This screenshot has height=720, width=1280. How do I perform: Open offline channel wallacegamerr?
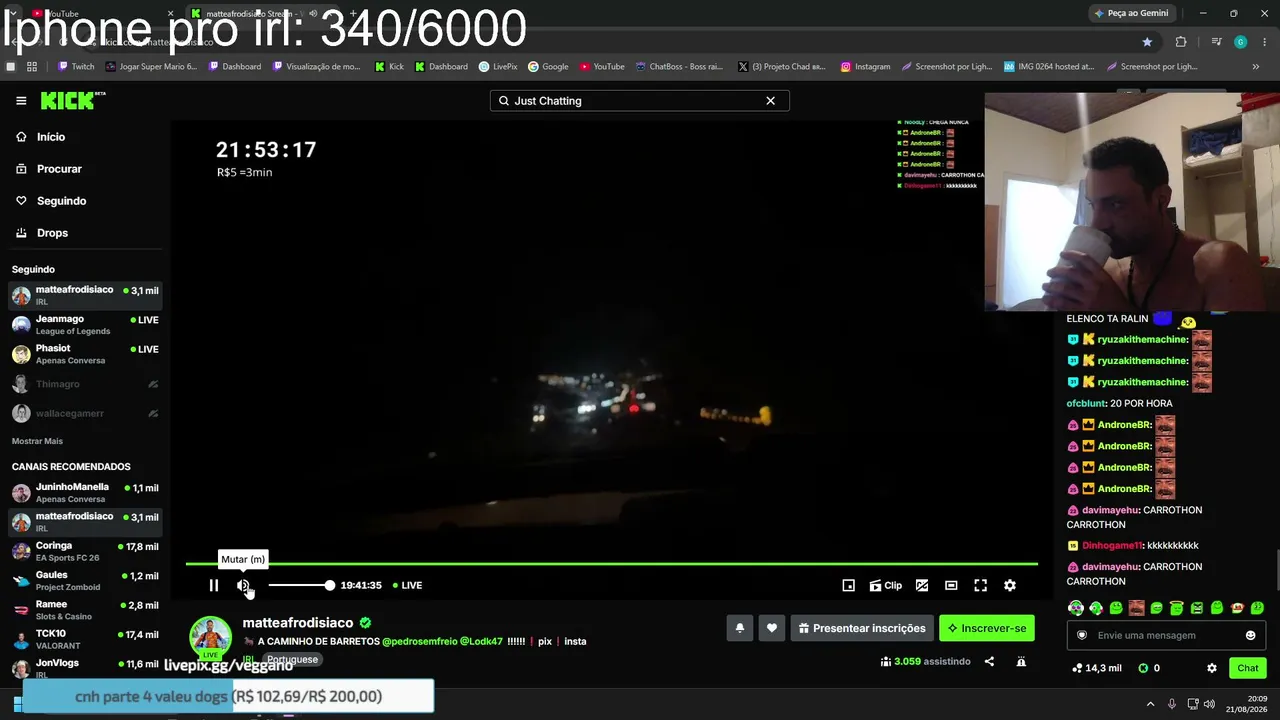(85, 413)
